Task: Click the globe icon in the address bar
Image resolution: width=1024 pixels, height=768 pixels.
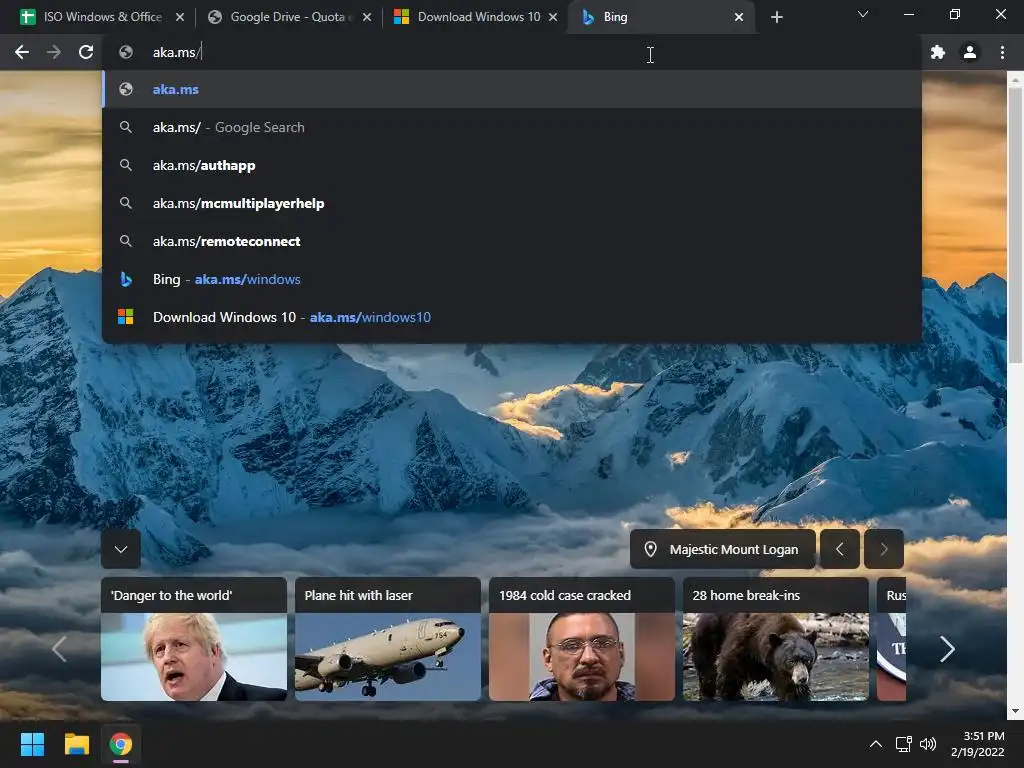Action: [126, 52]
